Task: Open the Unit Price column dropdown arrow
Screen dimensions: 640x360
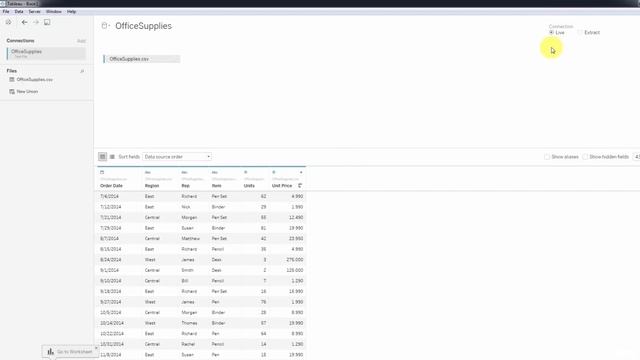Action: tap(301, 172)
